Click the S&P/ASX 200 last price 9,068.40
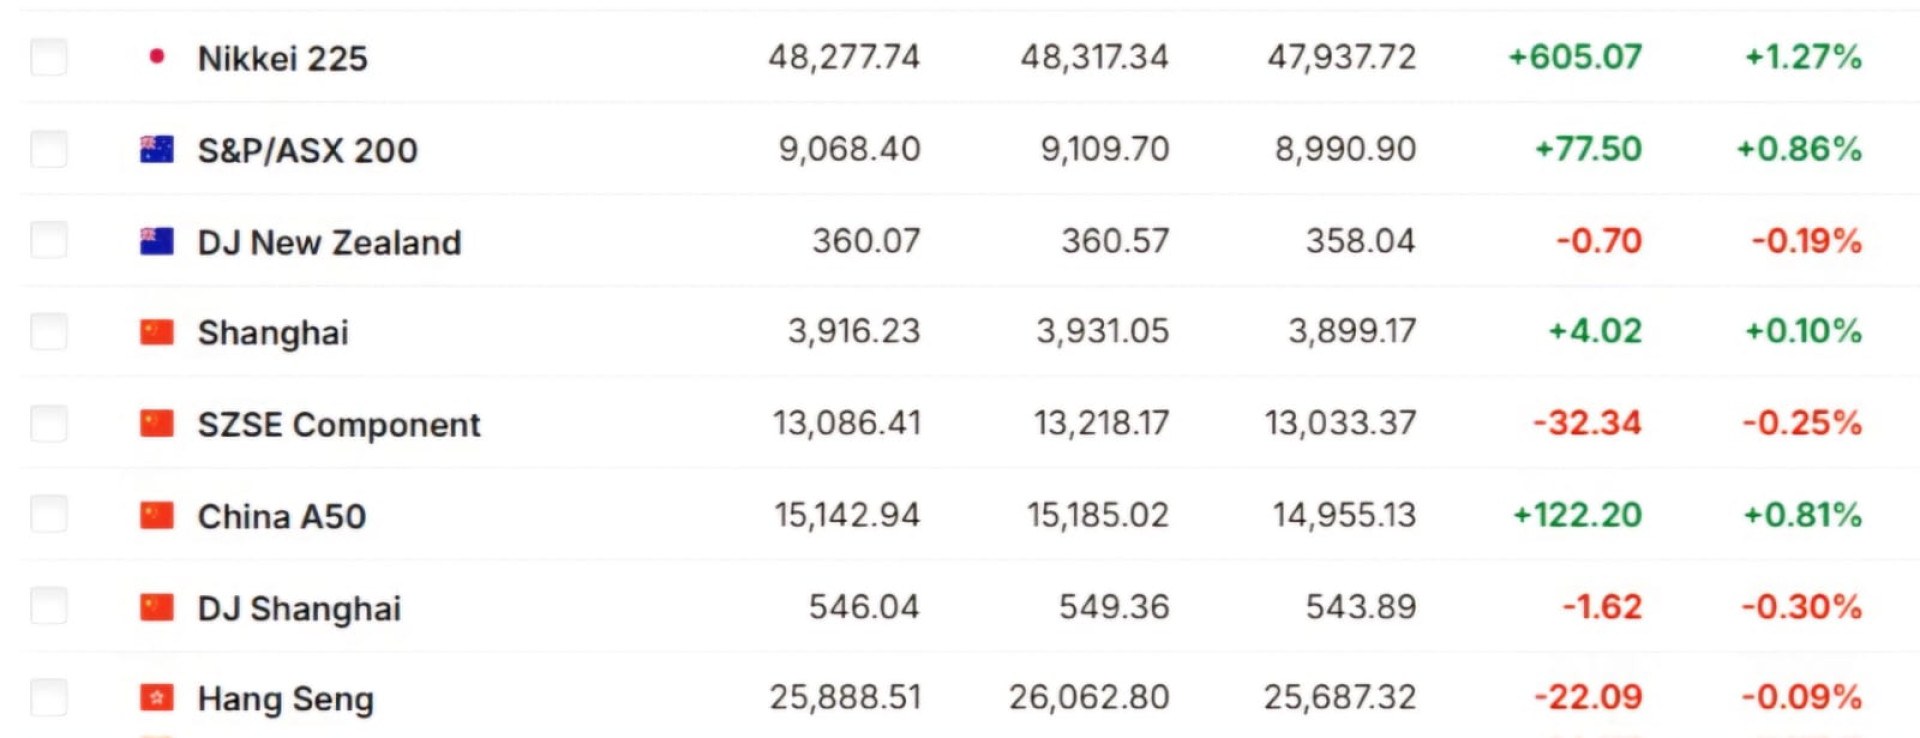 tap(849, 150)
